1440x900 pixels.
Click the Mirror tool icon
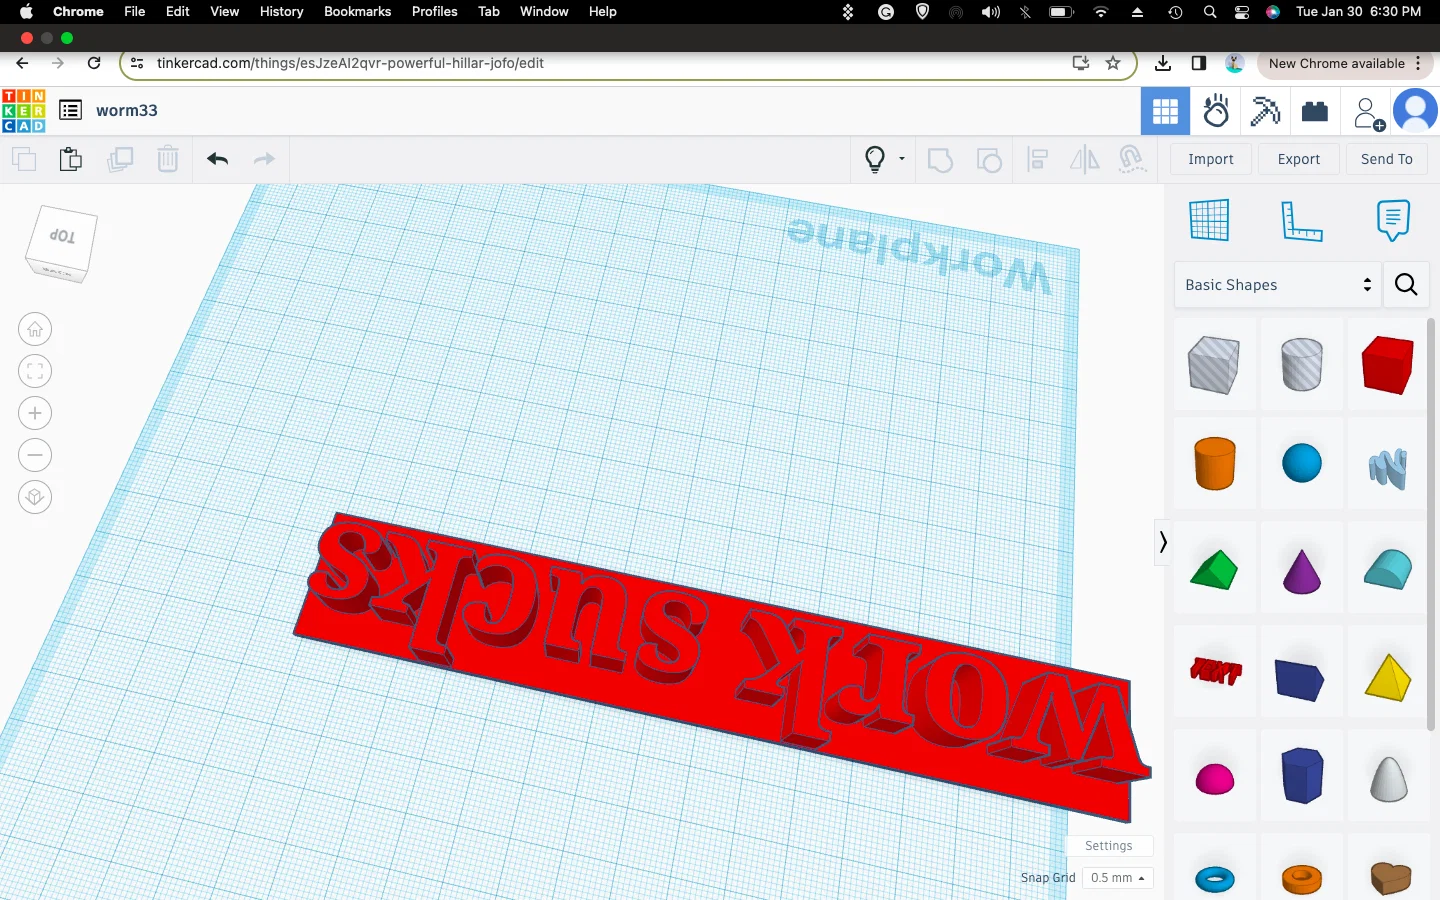tap(1085, 159)
